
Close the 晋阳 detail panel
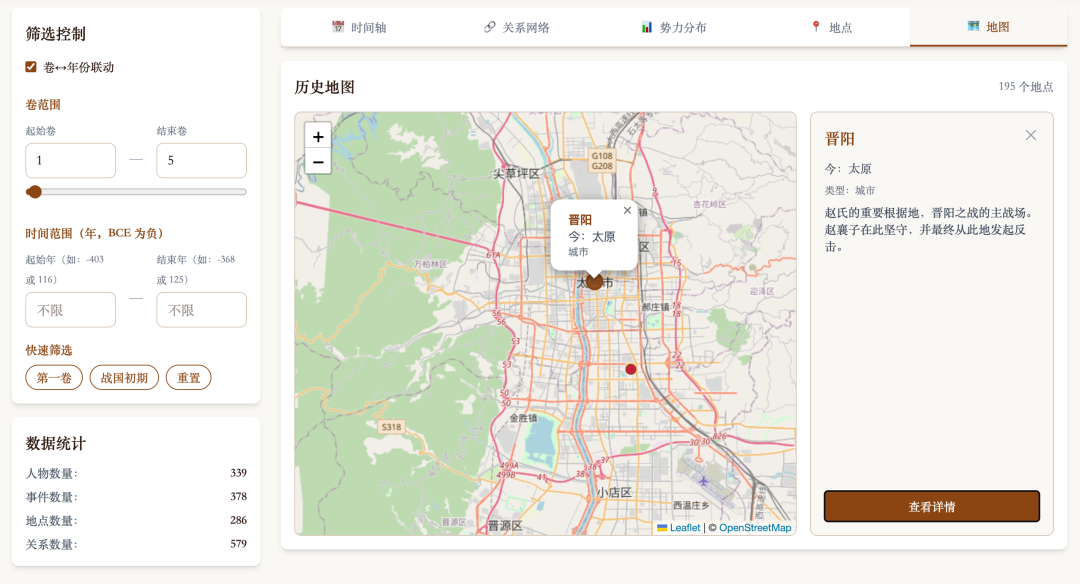(1030, 135)
